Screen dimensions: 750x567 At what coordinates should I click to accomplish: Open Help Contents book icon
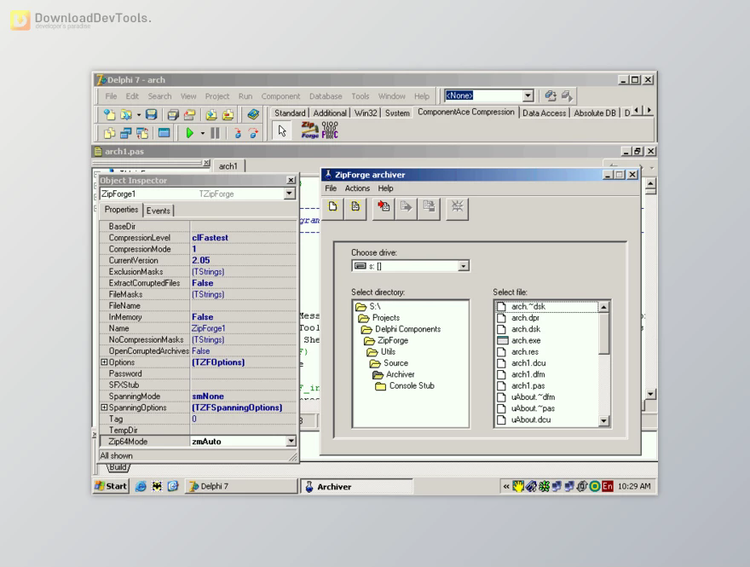click(x=253, y=114)
